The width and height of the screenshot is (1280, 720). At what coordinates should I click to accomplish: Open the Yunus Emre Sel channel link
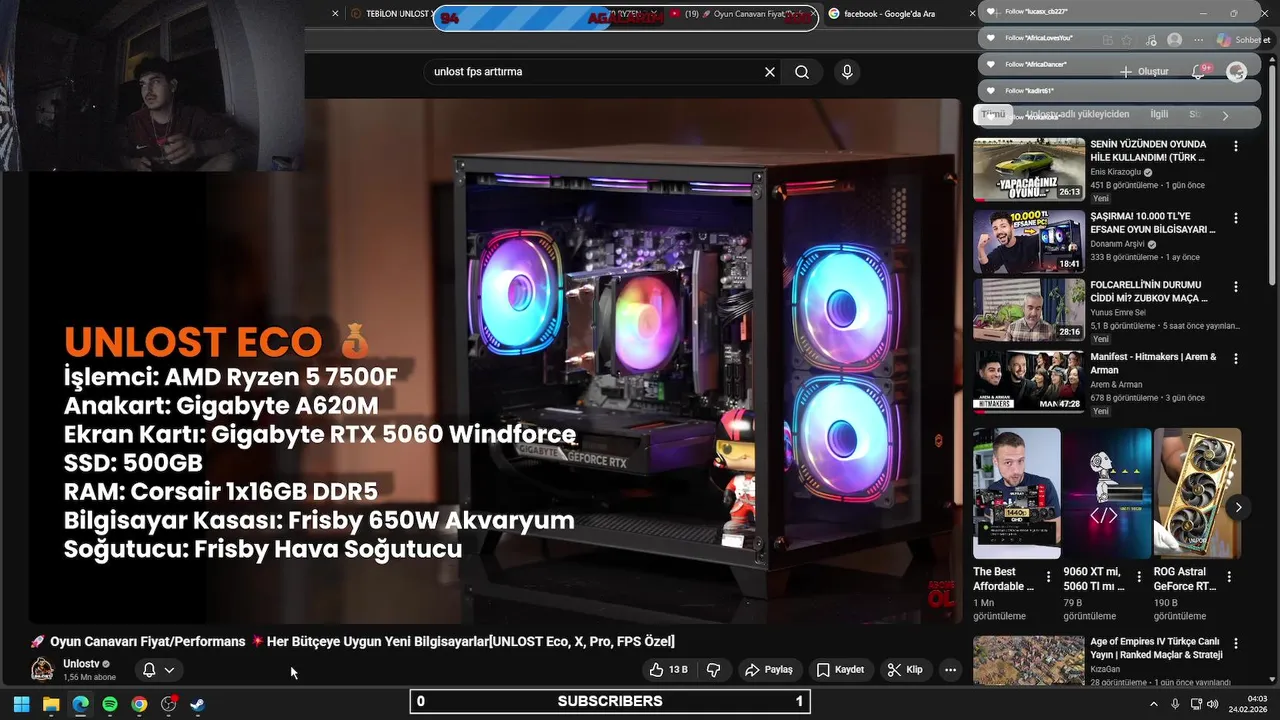[1118, 313]
